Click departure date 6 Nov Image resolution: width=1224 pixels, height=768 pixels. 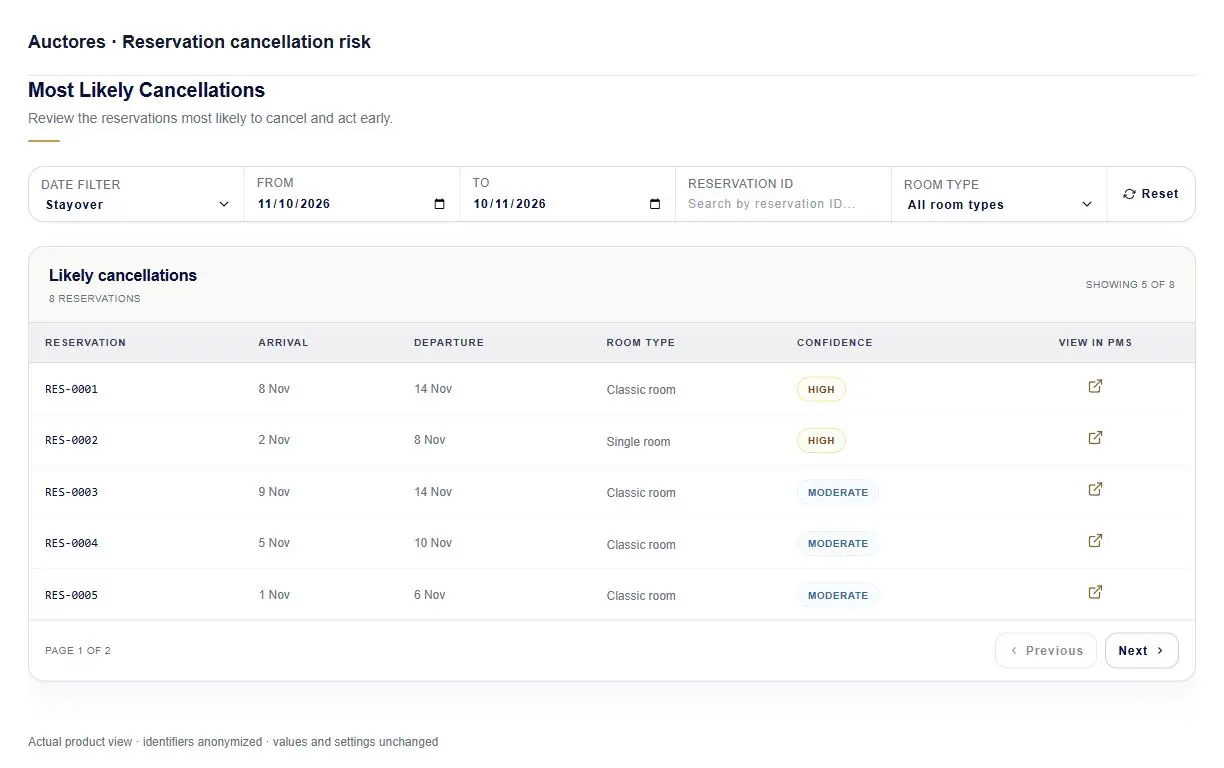pyautogui.click(x=430, y=595)
